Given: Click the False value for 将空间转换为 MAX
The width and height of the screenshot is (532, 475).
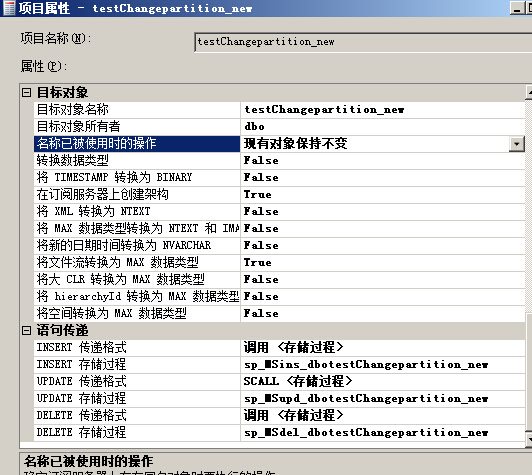Looking at the screenshot, I should (261, 313).
